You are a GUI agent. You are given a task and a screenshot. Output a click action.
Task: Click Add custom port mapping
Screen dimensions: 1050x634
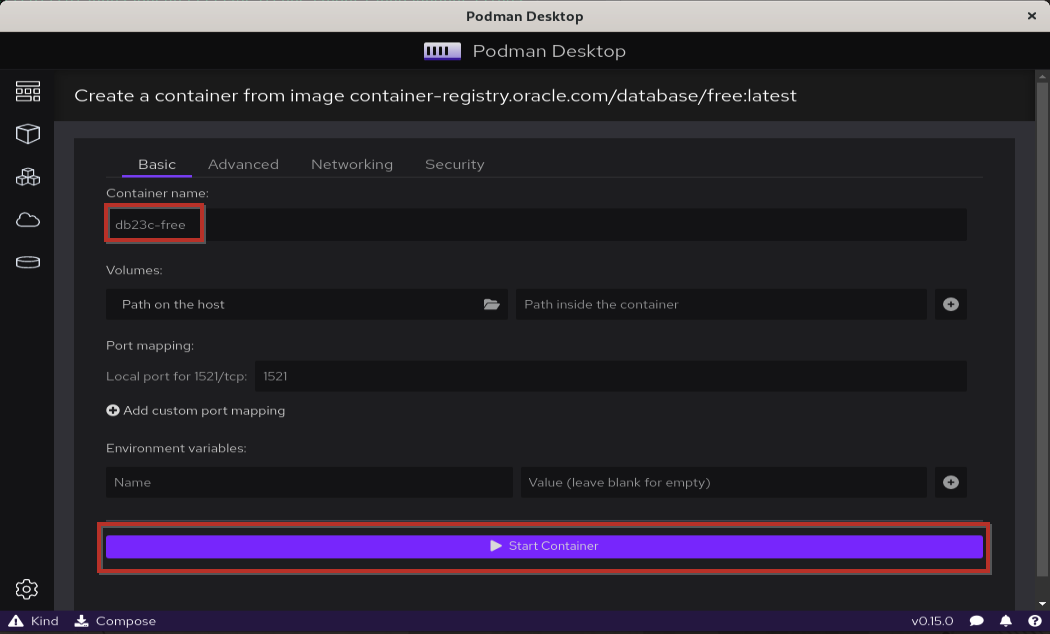point(195,410)
